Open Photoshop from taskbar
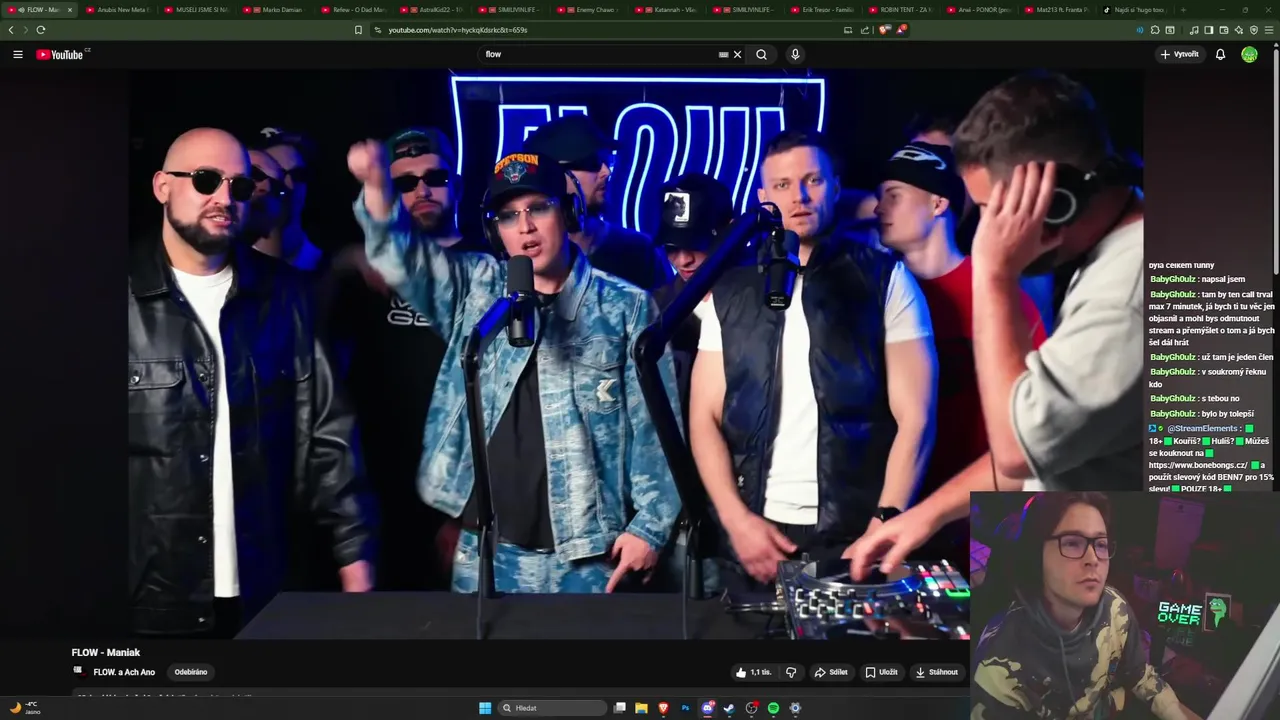The width and height of the screenshot is (1280, 720). point(686,708)
